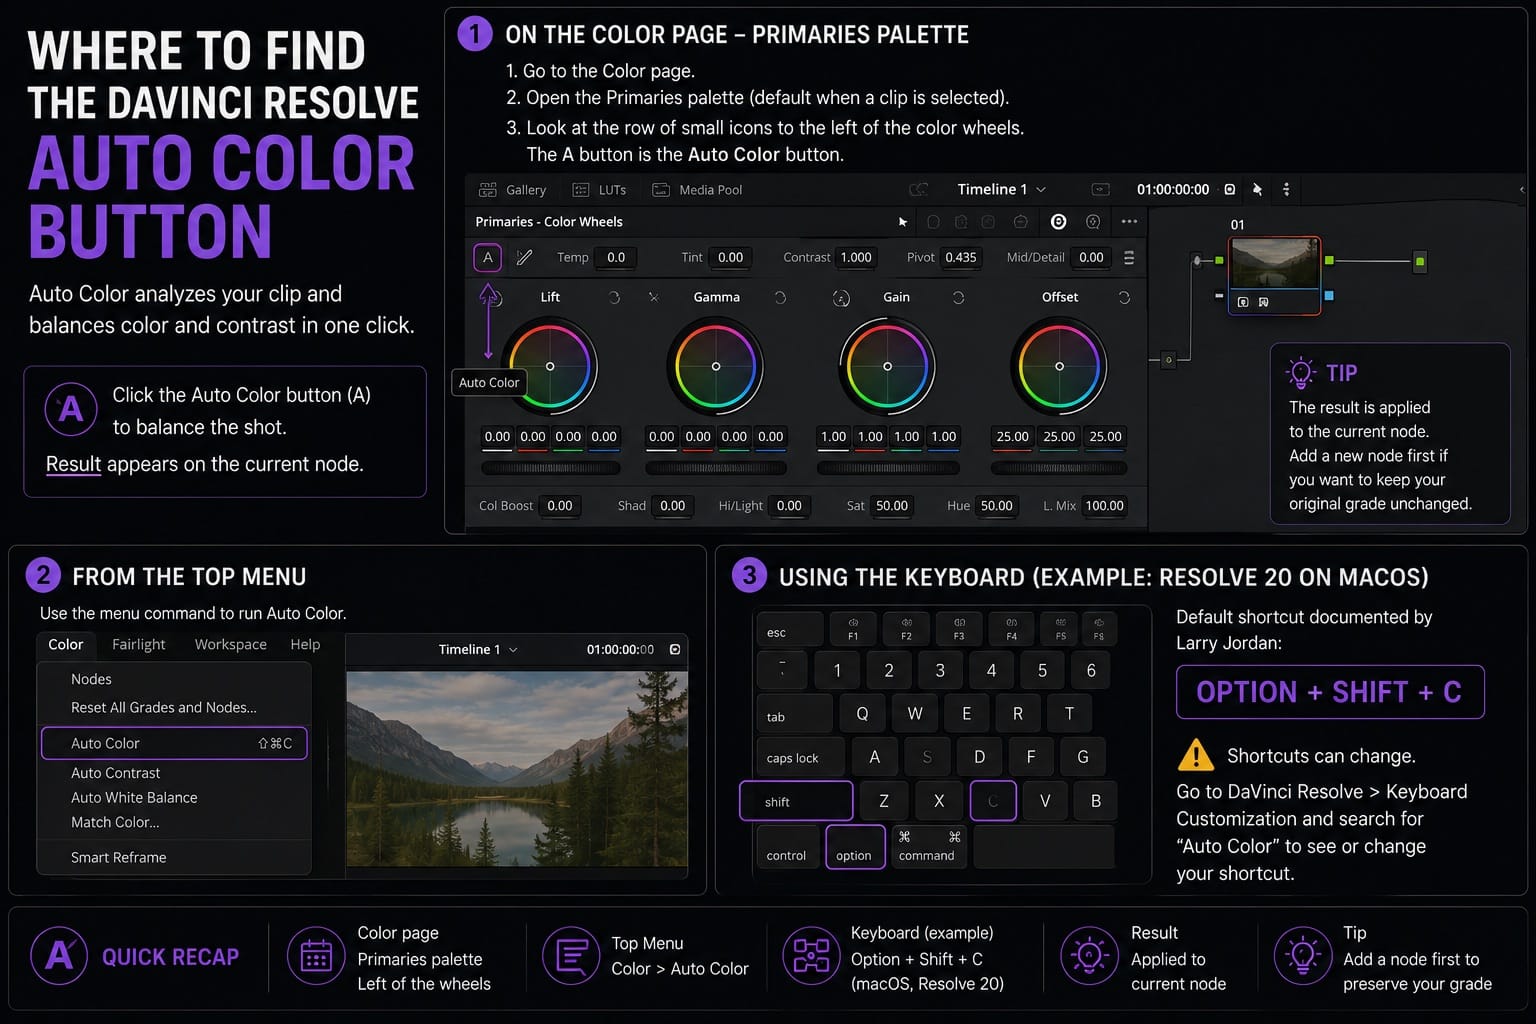Select the white point picker pencil icon

[x=524, y=257]
